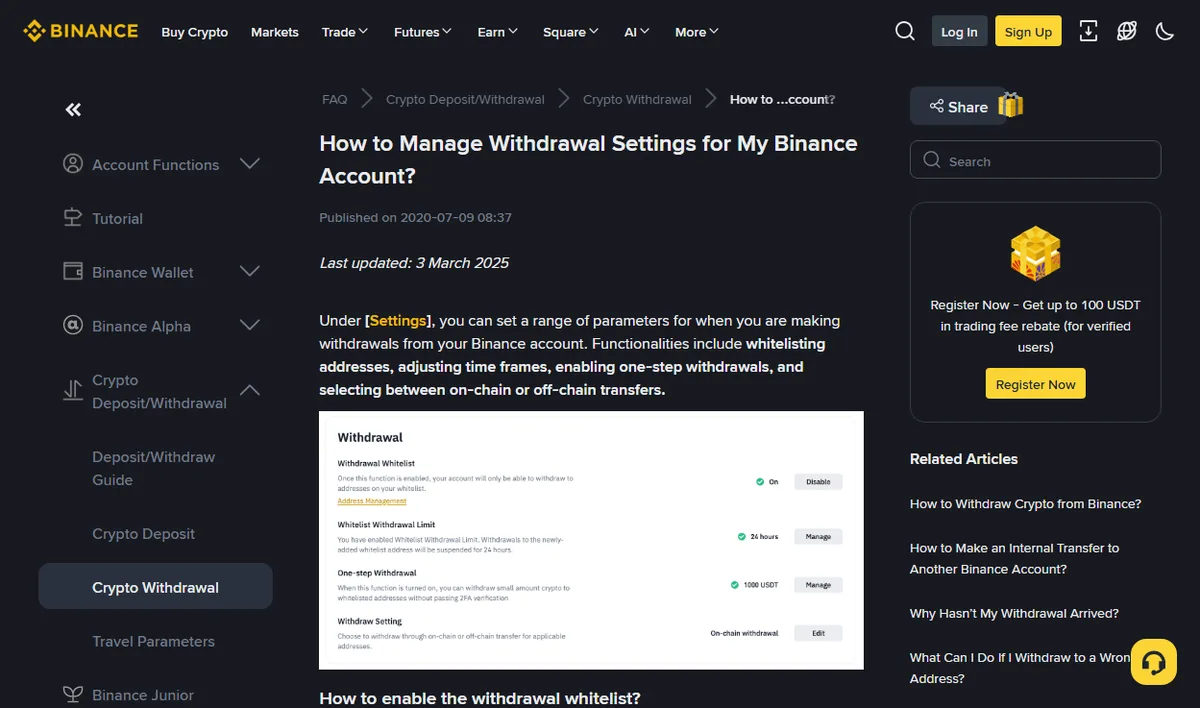This screenshot has height=708, width=1200.
Task: Click the Settings link in article
Action: [398, 321]
